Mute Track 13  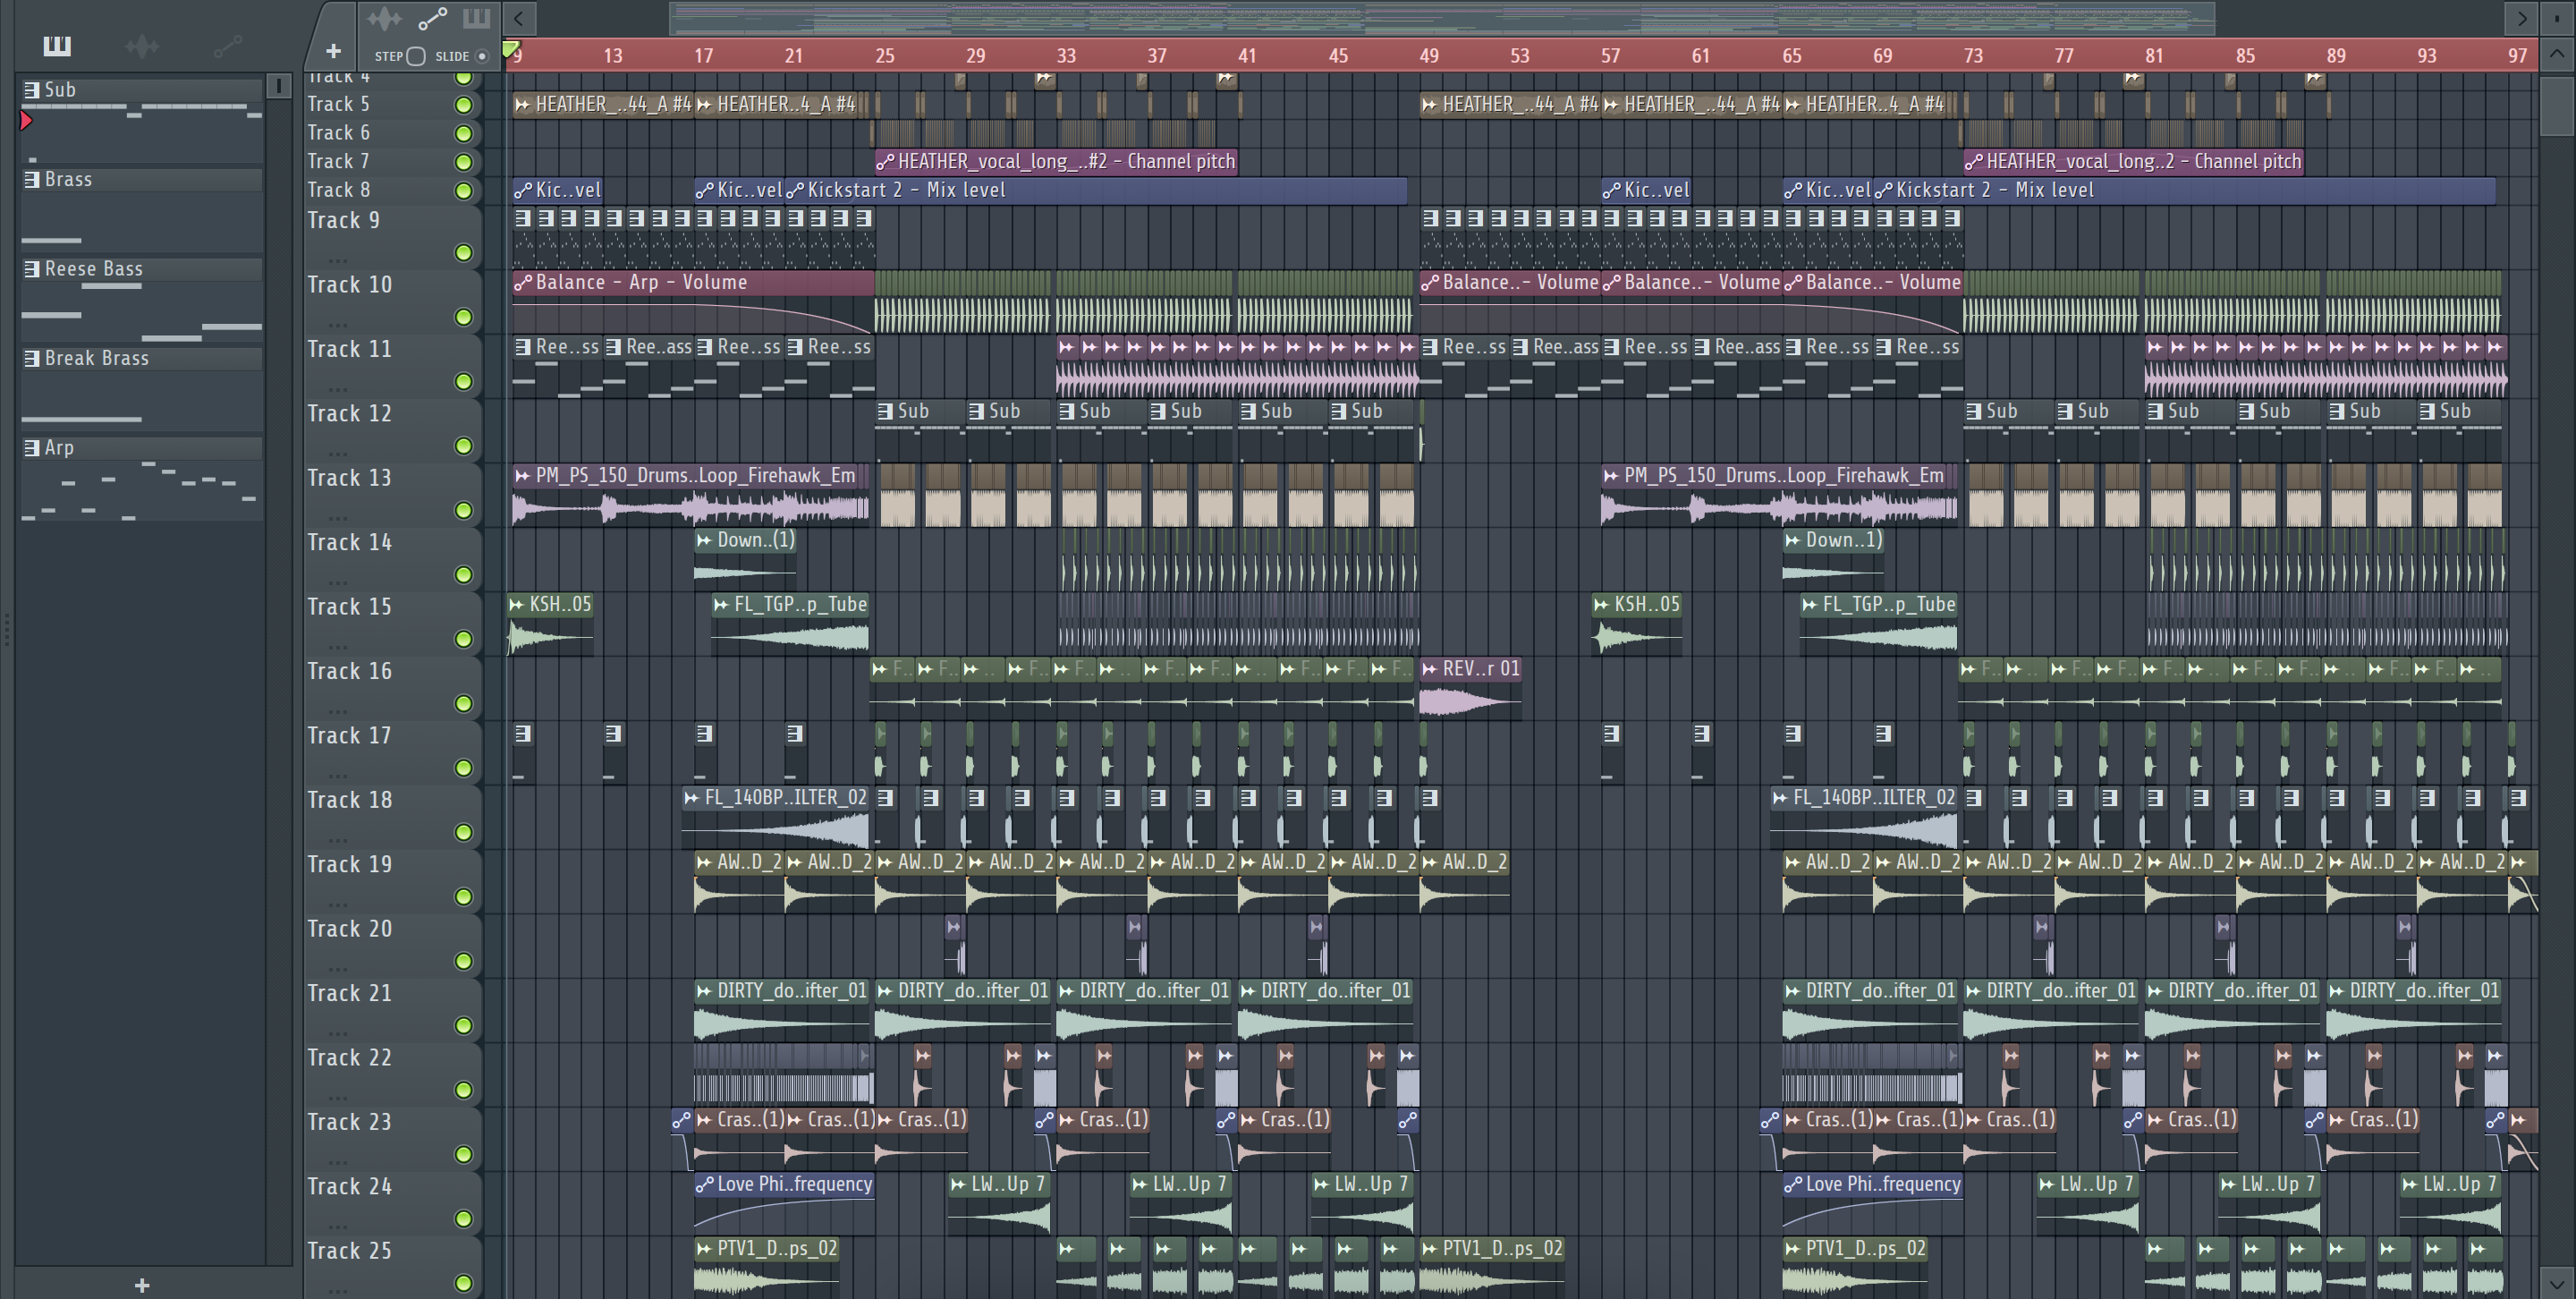tap(463, 511)
